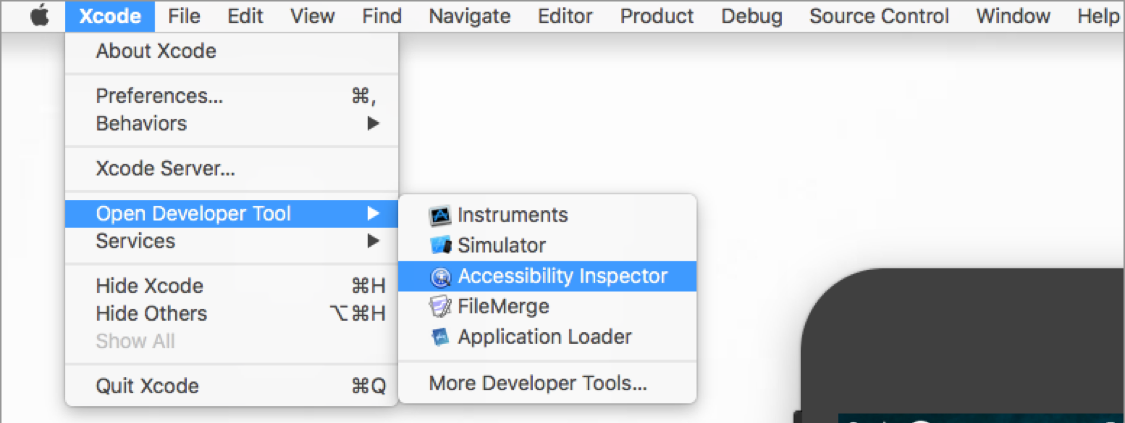
Task: Click the Application Loader icon
Action: (440, 337)
